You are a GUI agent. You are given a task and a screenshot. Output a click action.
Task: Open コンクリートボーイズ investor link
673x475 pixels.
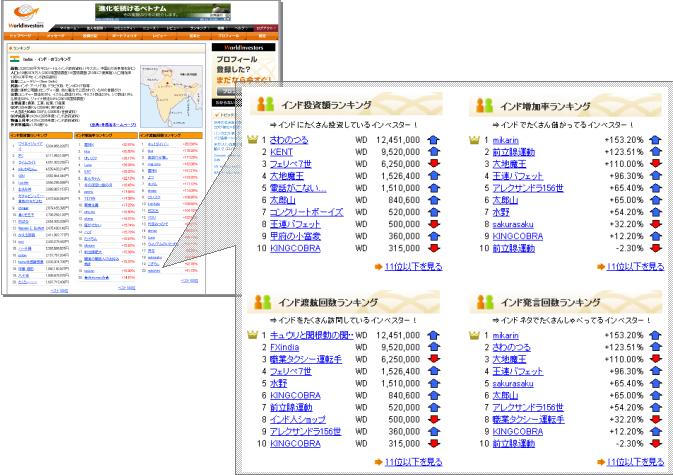tap(306, 212)
